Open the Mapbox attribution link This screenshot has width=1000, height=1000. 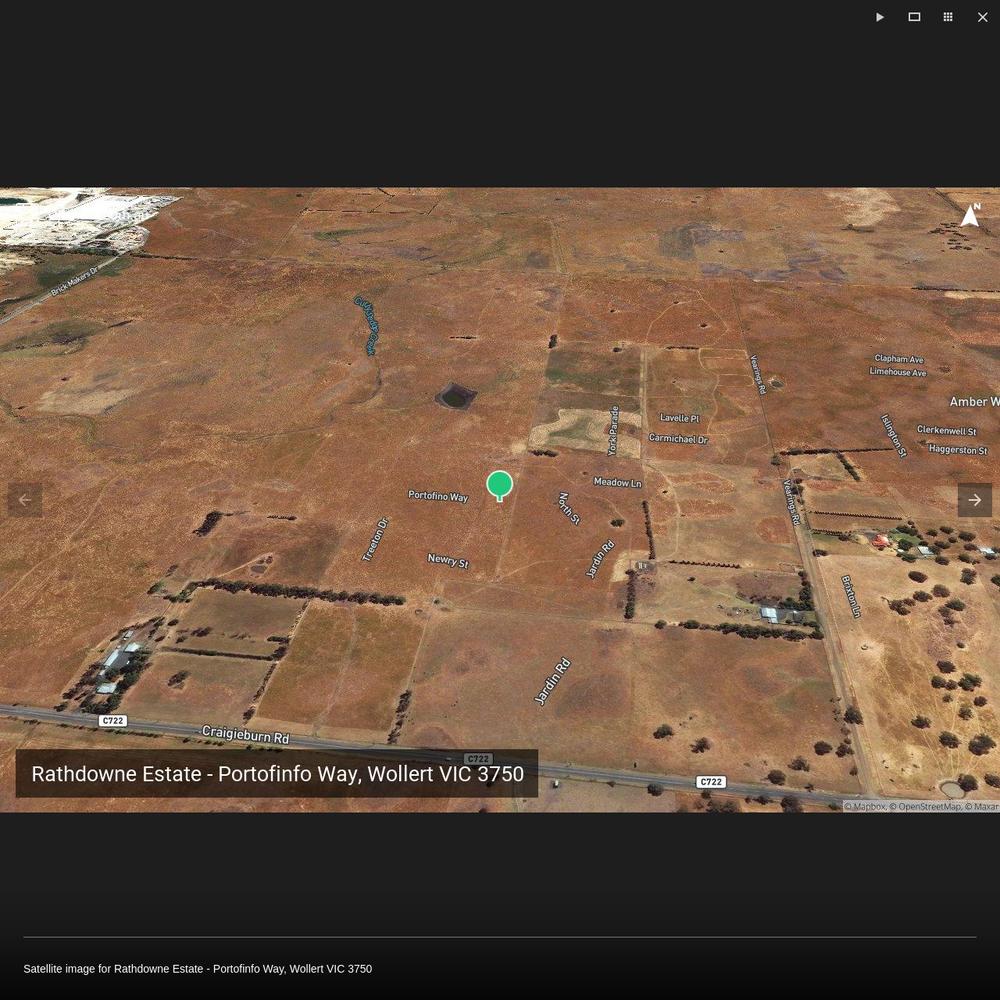(x=865, y=806)
